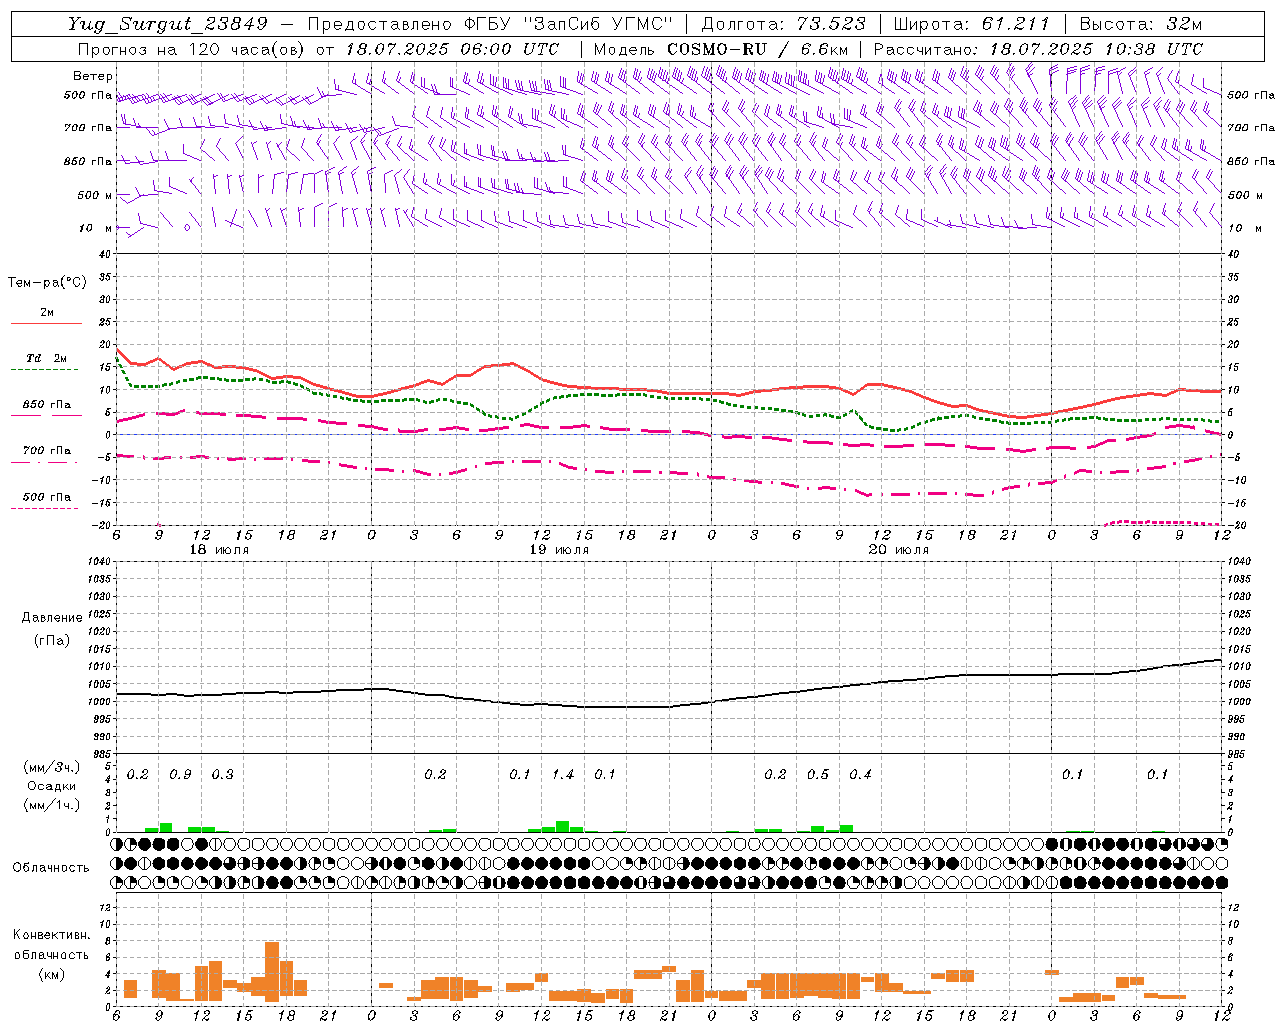1280x1024 pixels.
Task: Click the '18 июля' date label
Action: (x=219, y=550)
